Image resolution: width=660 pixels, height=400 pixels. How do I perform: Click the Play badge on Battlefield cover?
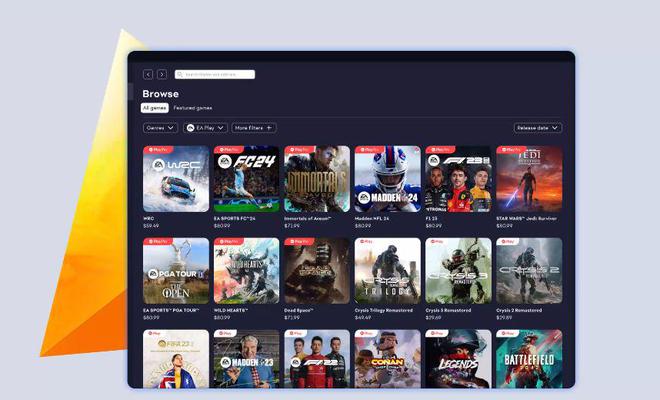click(x=507, y=333)
